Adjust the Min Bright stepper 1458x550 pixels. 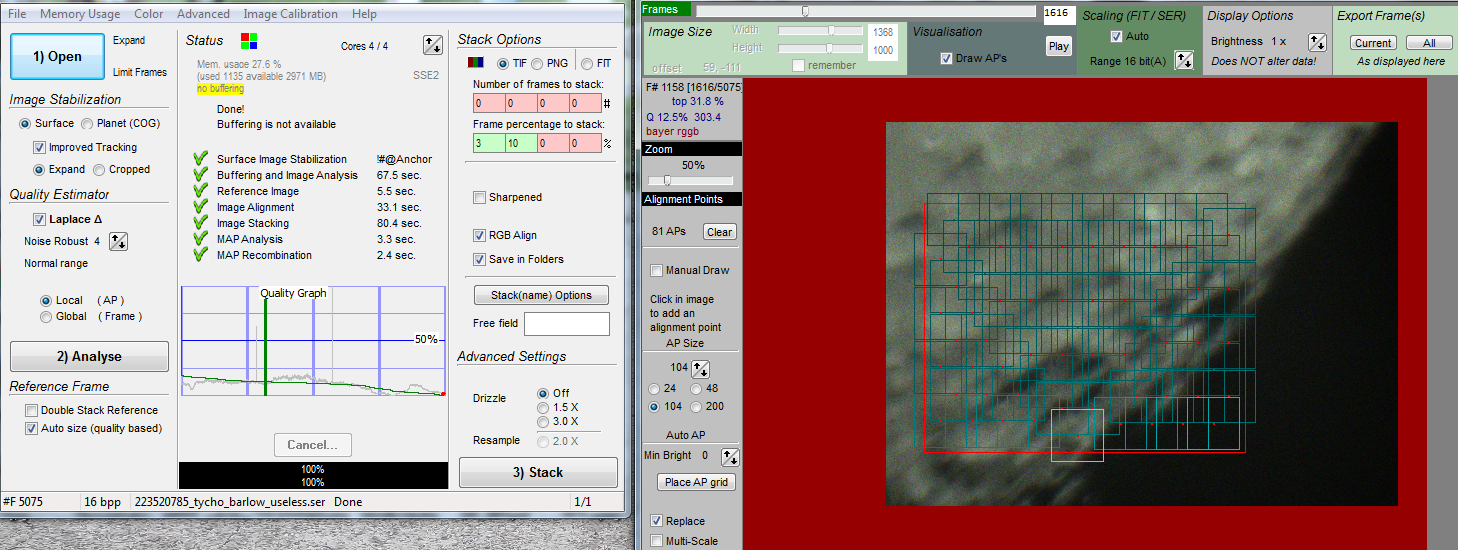point(730,456)
